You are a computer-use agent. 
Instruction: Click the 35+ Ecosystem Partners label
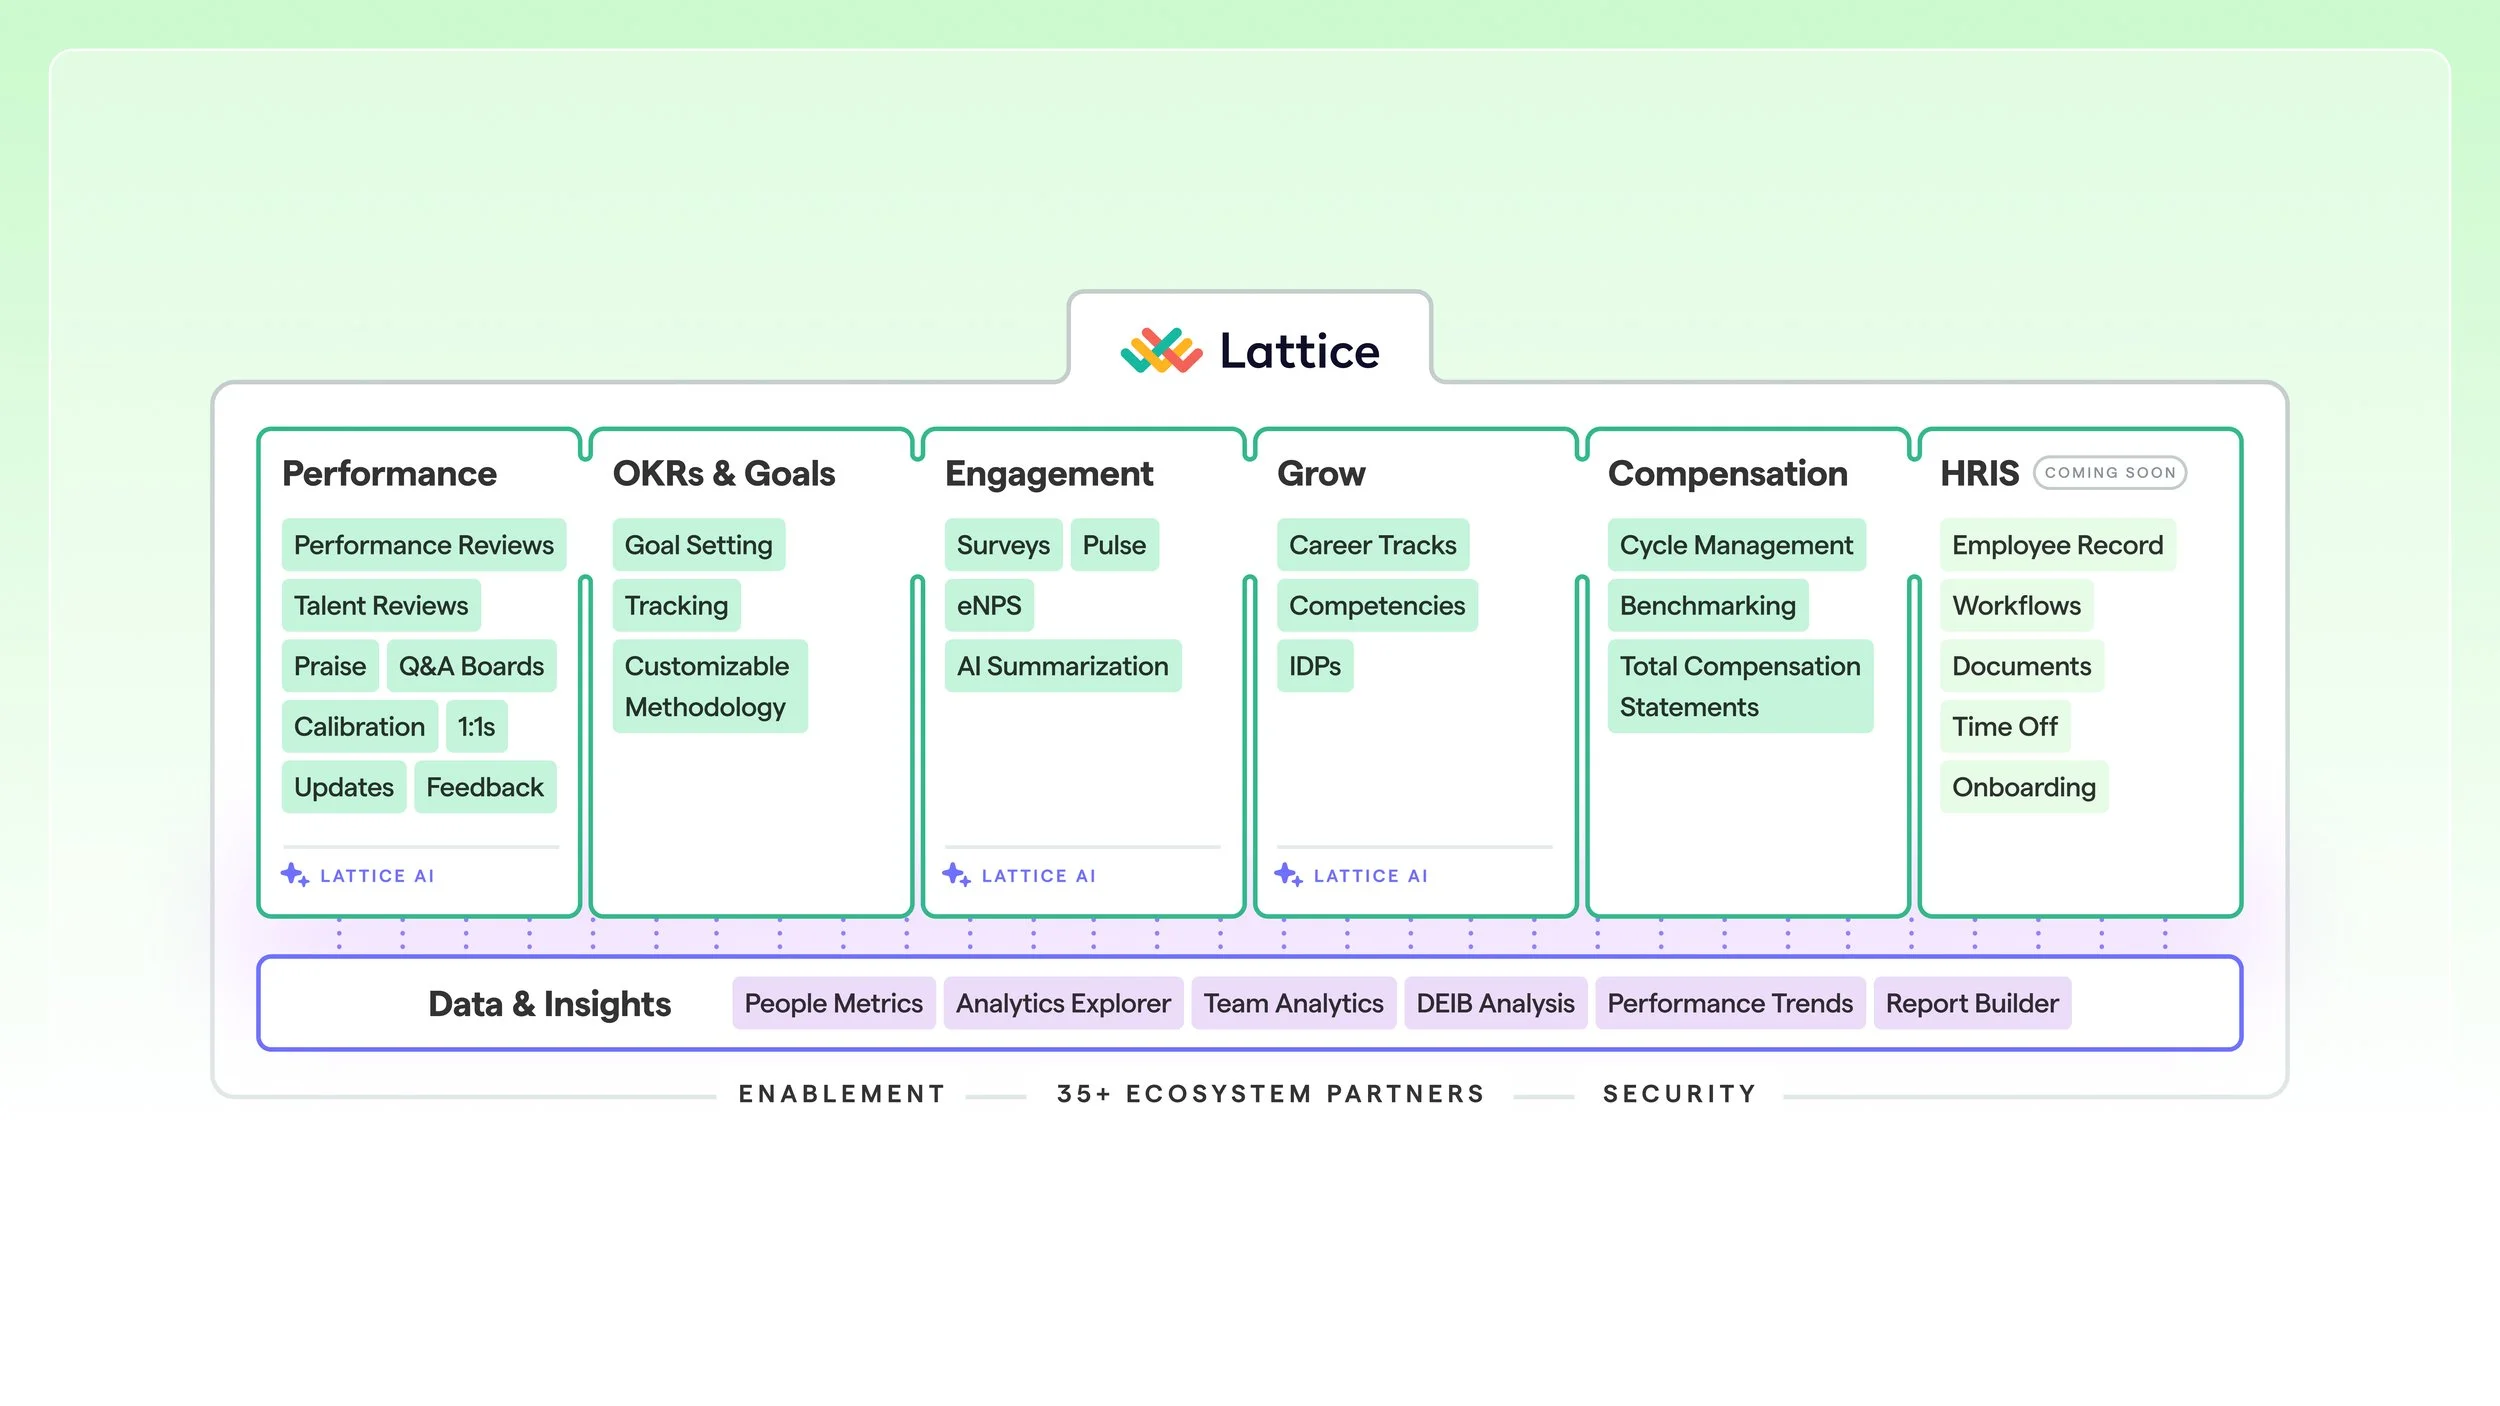pyautogui.click(x=1270, y=1094)
